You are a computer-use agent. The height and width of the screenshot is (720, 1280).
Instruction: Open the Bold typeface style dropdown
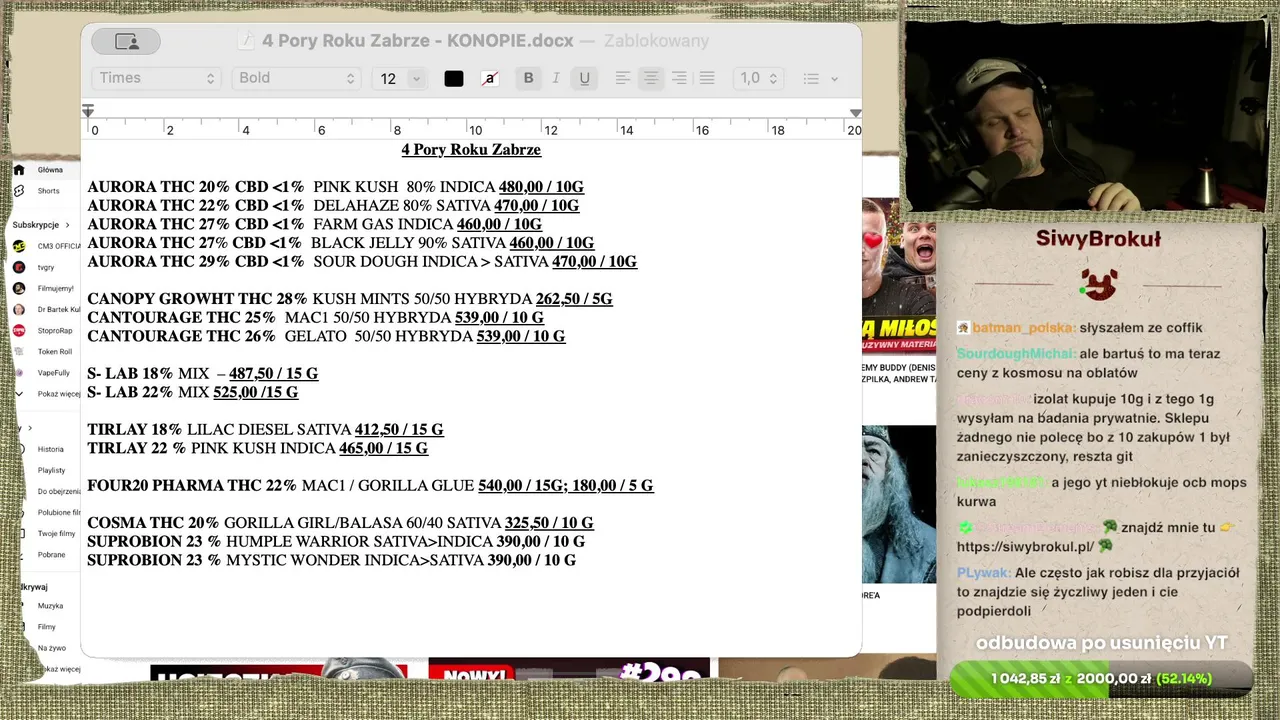[296, 78]
